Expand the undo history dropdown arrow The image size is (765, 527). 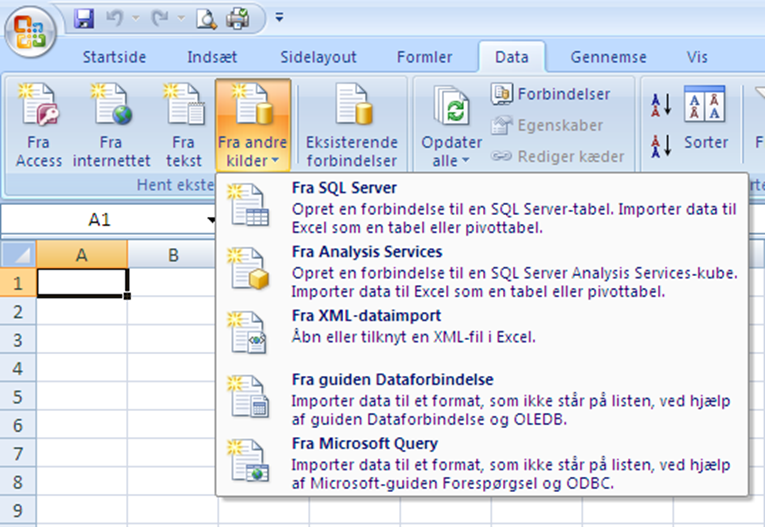[136, 19]
